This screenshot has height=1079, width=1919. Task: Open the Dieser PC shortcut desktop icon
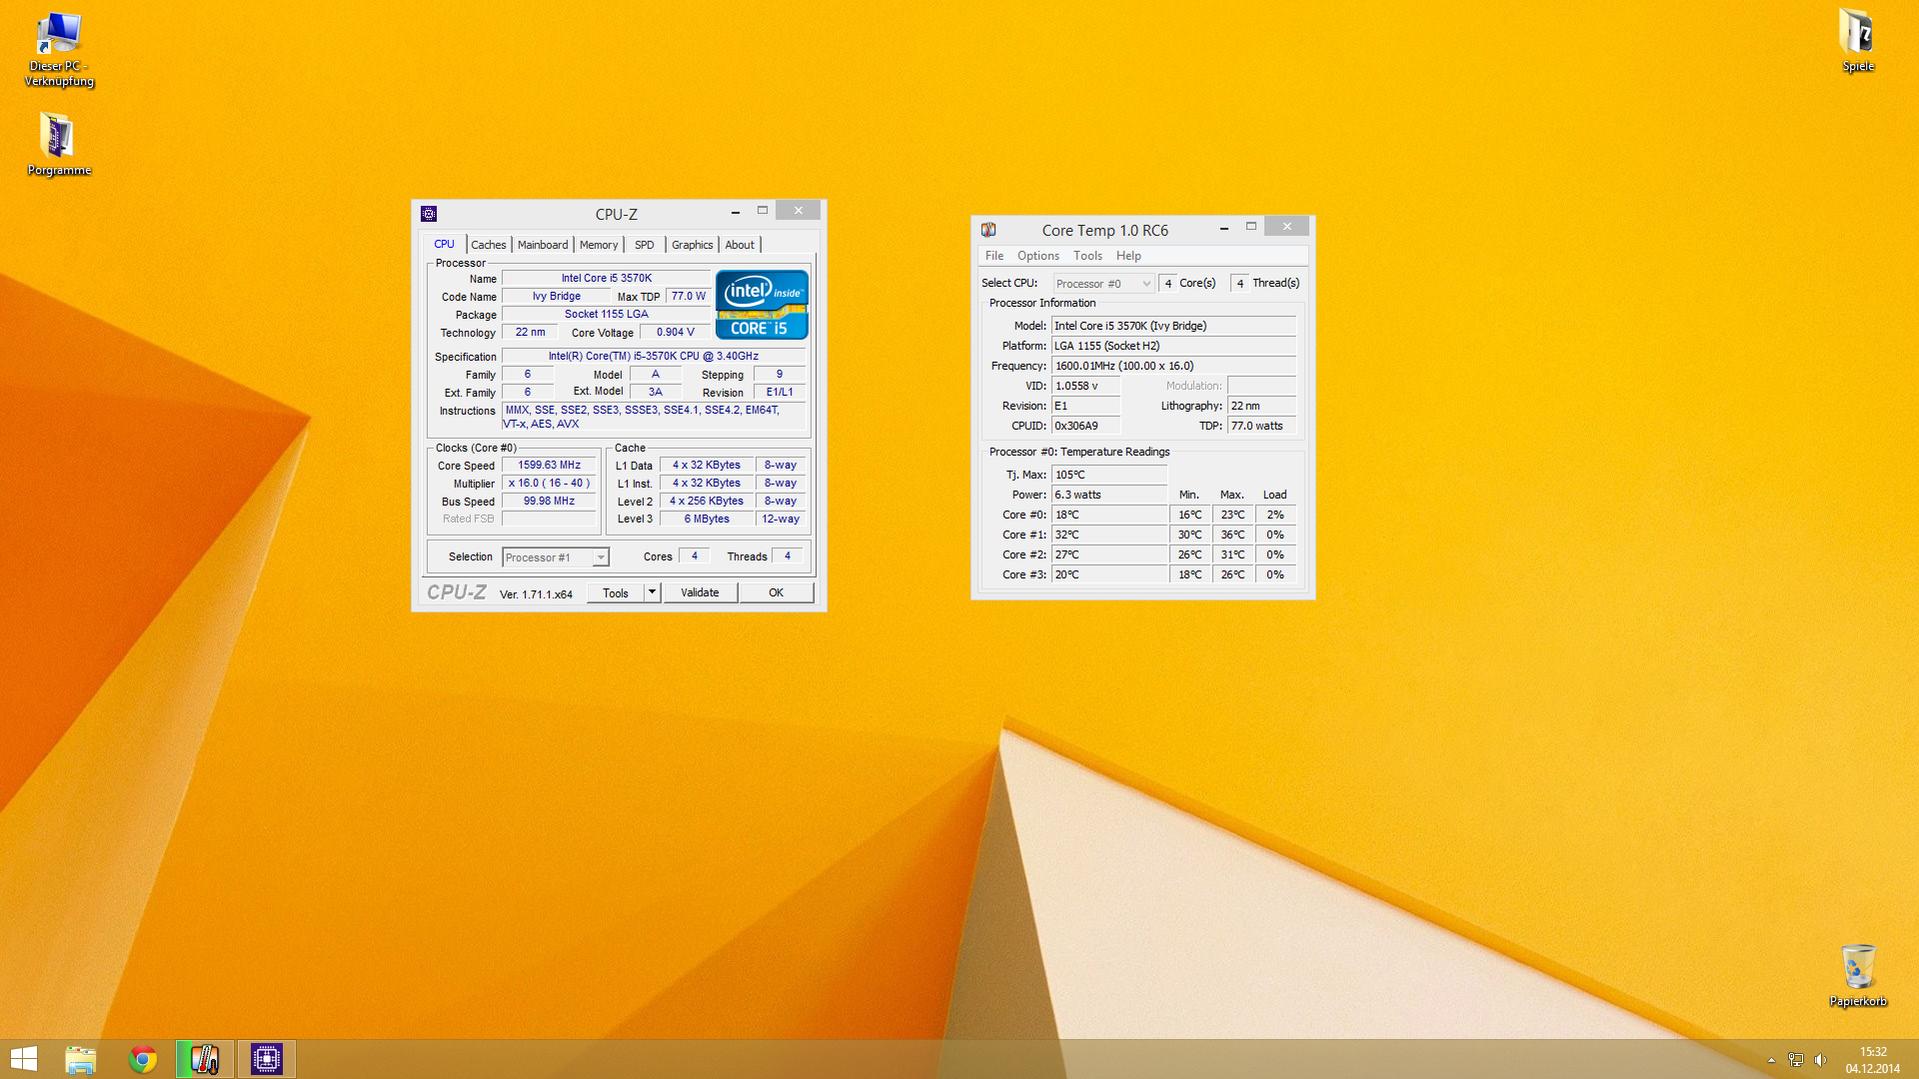point(59,50)
